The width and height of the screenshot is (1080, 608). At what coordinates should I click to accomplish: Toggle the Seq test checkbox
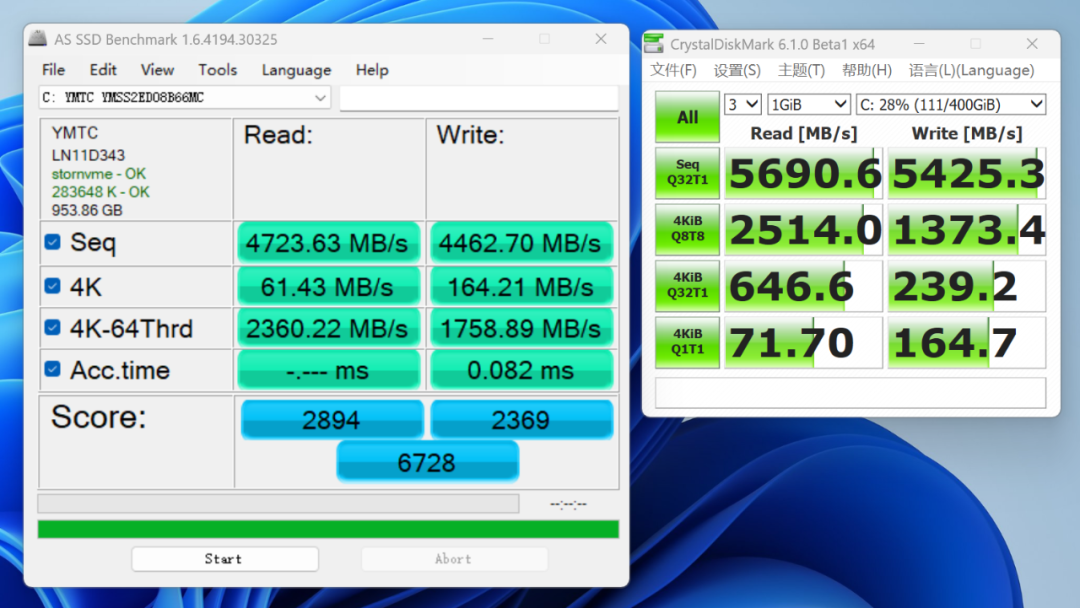pos(52,242)
